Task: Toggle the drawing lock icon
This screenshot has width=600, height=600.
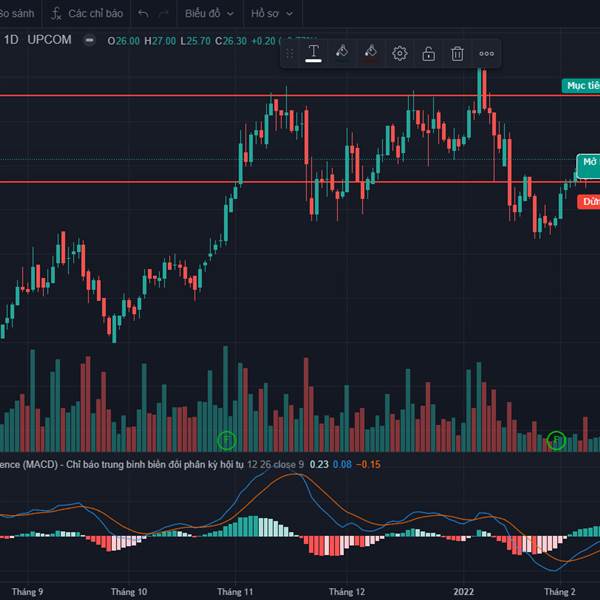Action: click(x=428, y=54)
